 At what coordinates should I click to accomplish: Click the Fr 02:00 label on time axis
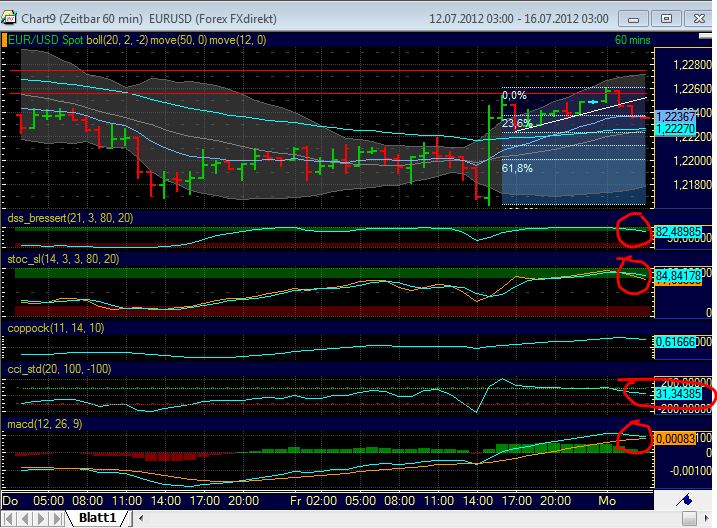tap(314, 501)
